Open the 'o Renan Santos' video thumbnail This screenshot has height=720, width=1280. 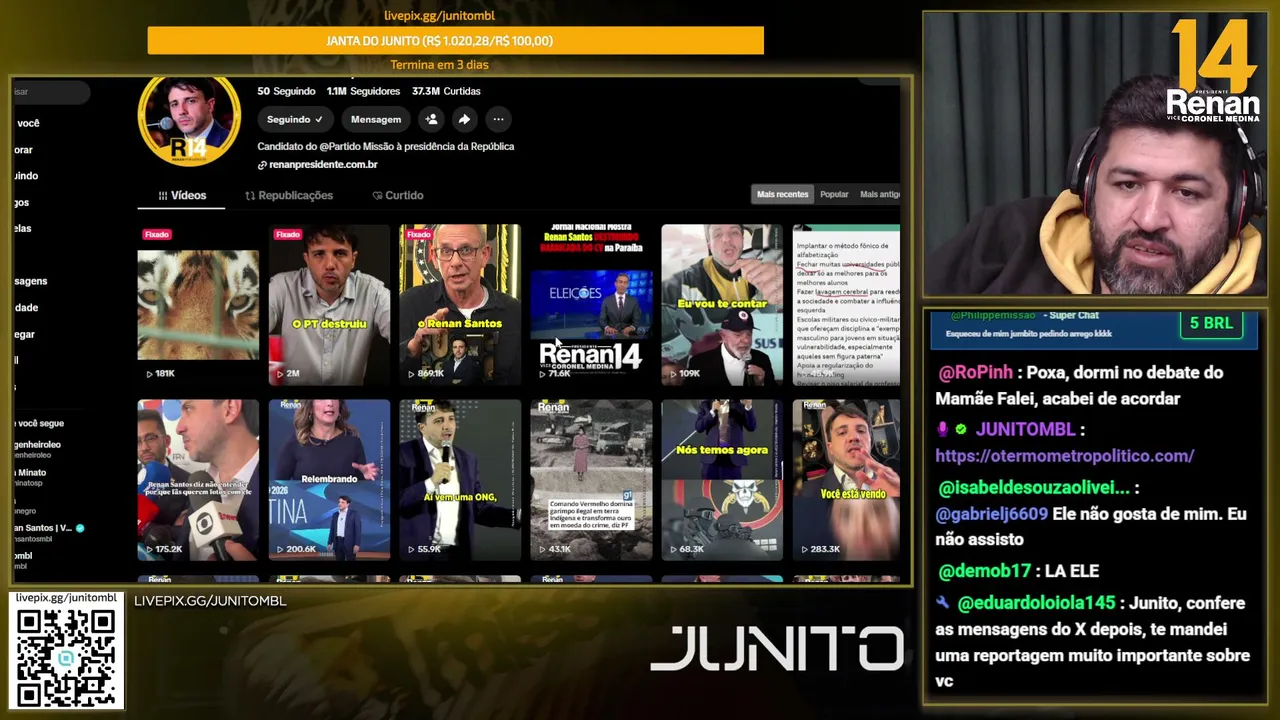coord(460,305)
